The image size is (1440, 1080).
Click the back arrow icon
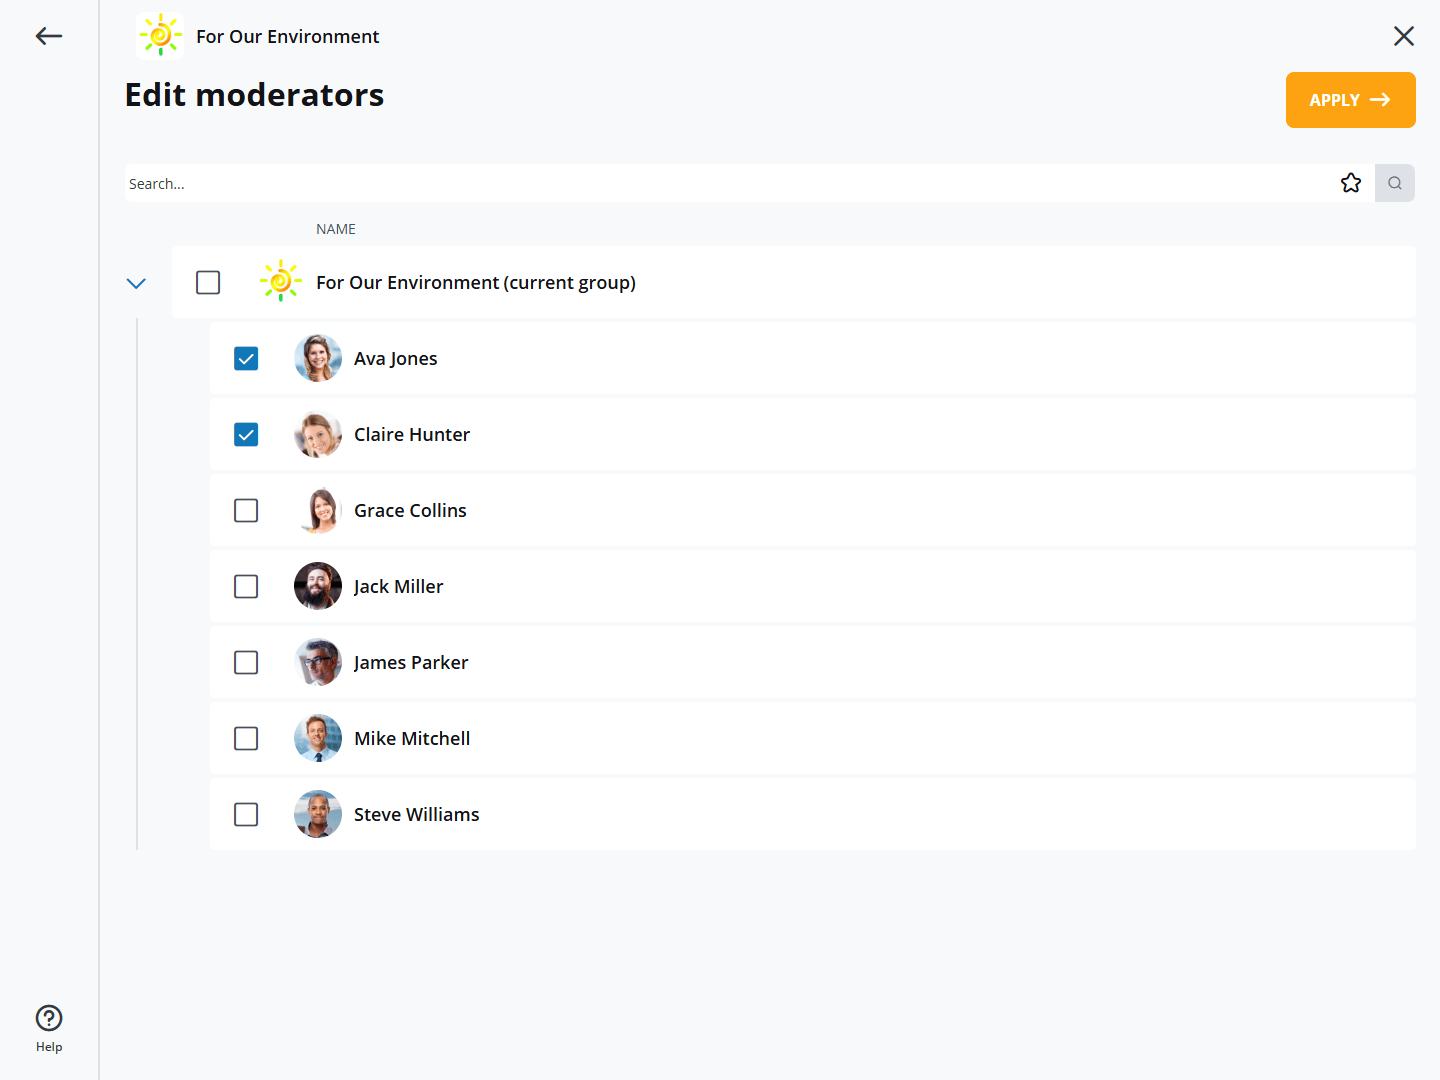(x=49, y=37)
